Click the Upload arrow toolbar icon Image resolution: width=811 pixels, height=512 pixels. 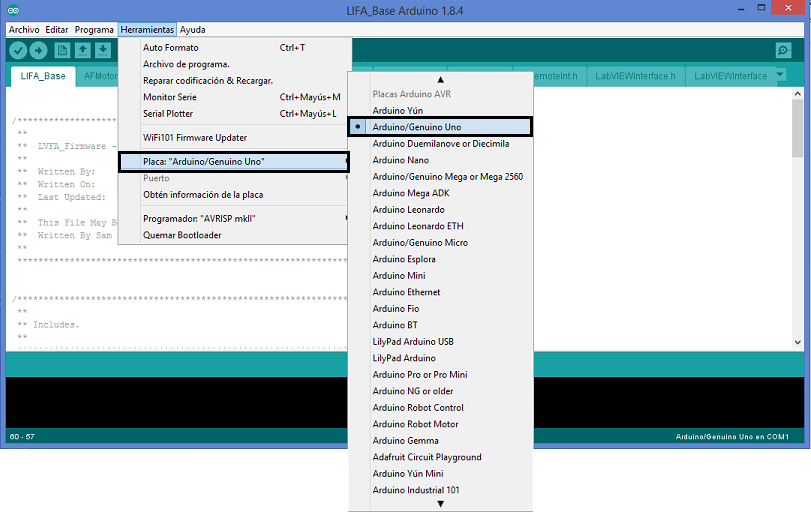38,50
